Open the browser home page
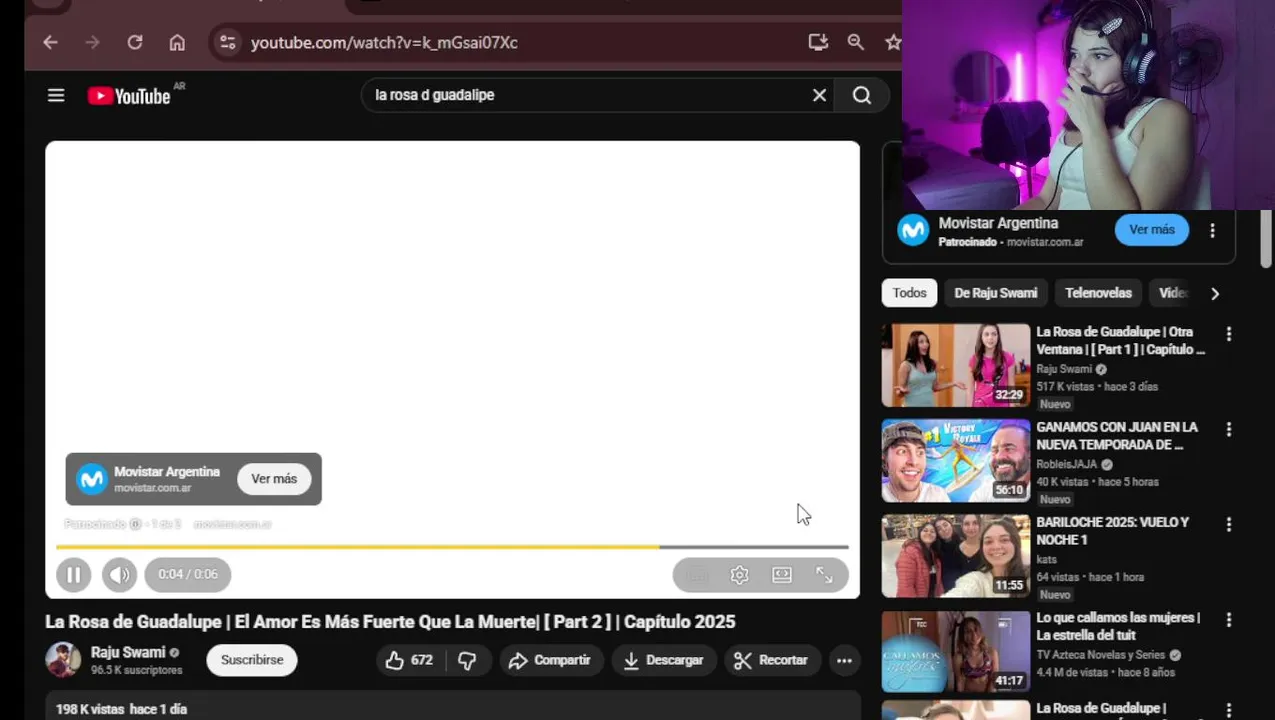 tap(177, 42)
